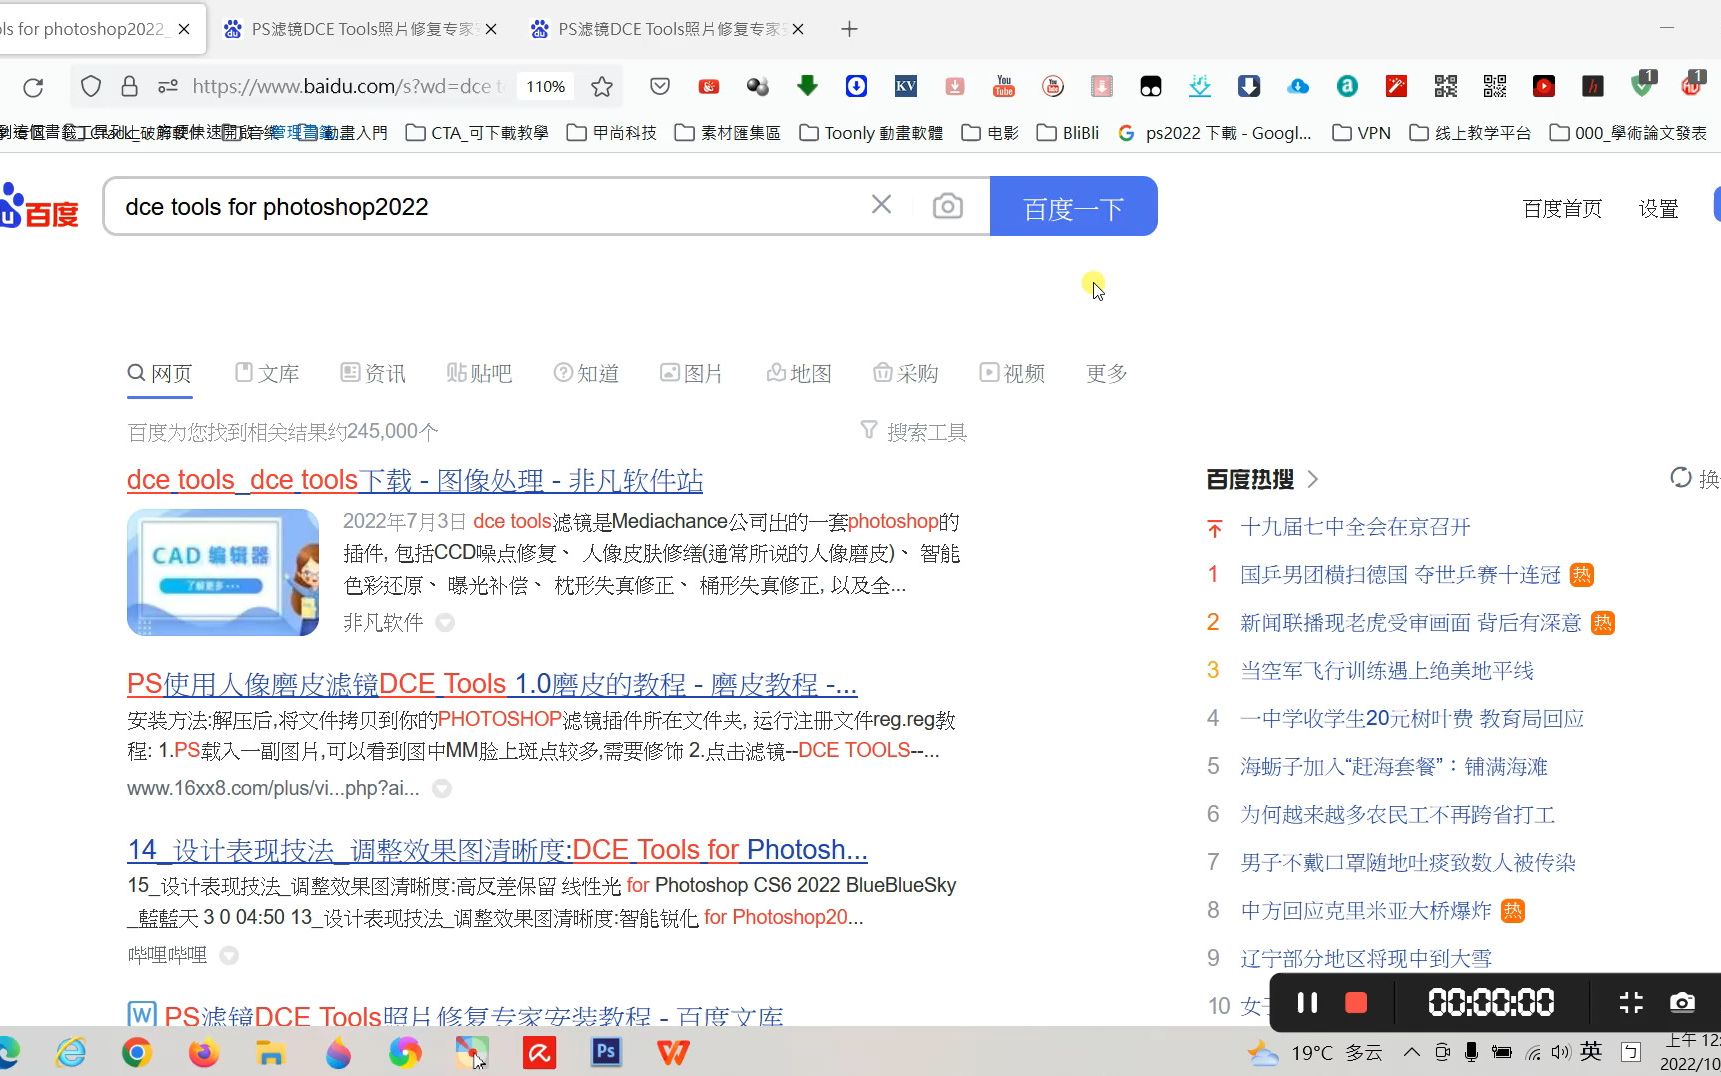Viewport: 1721px width, 1076px height.
Task: Click the 110% zoom level control
Action: click(x=545, y=87)
